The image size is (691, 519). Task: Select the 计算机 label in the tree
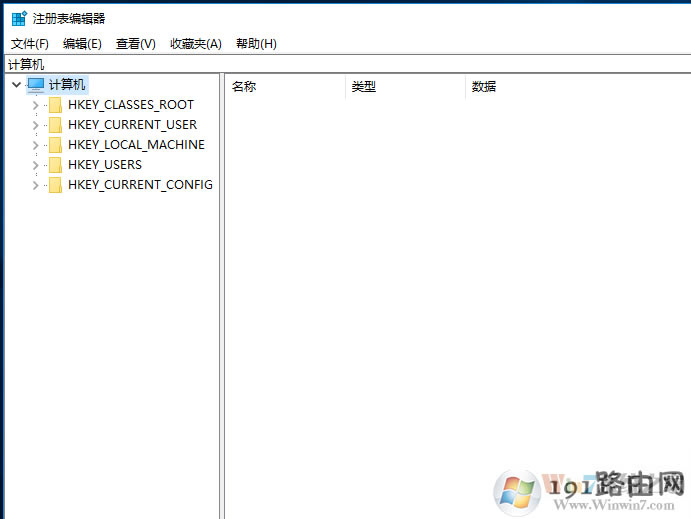(67, 85)
